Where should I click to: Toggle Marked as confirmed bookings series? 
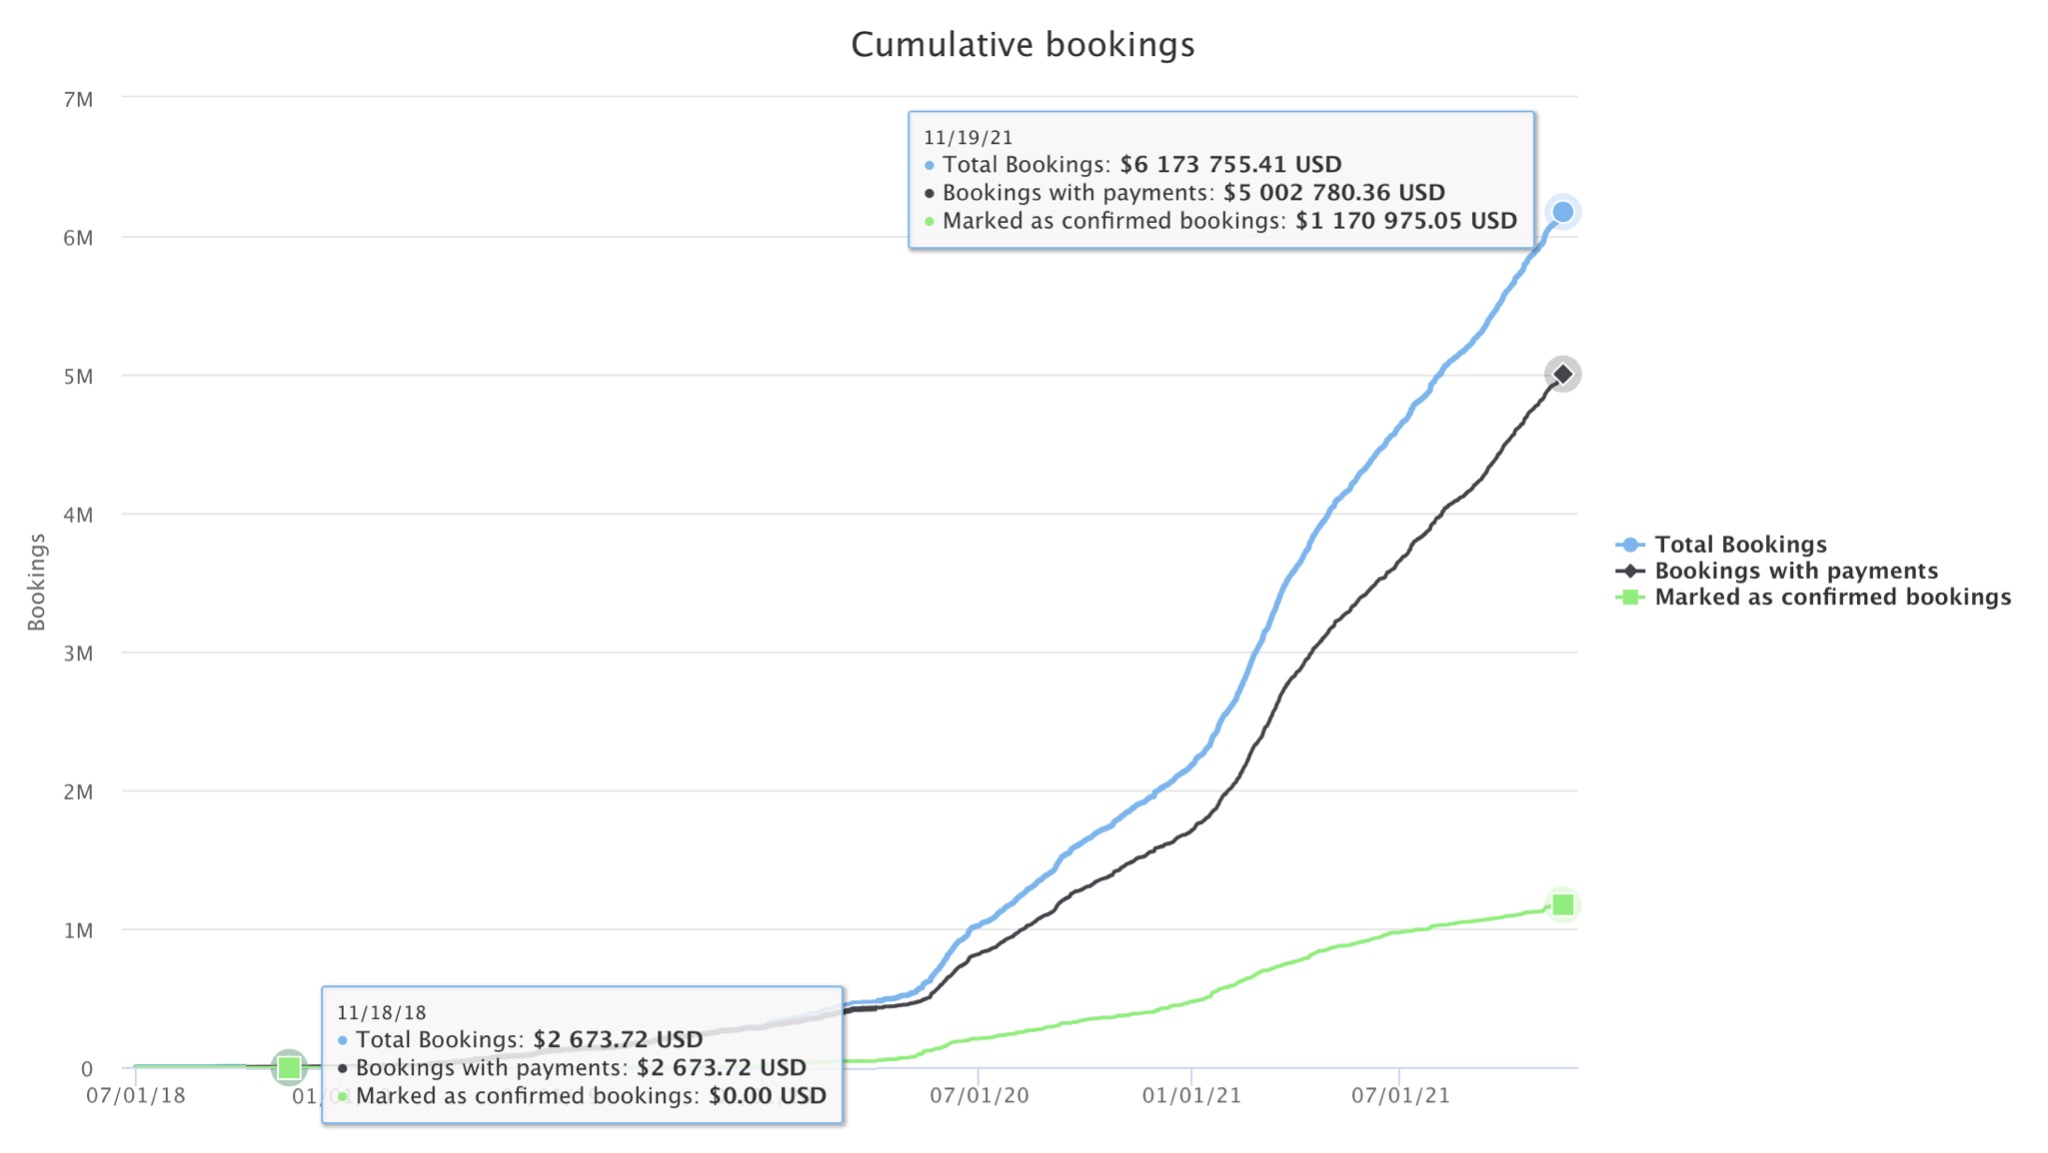click(1832, 597)
